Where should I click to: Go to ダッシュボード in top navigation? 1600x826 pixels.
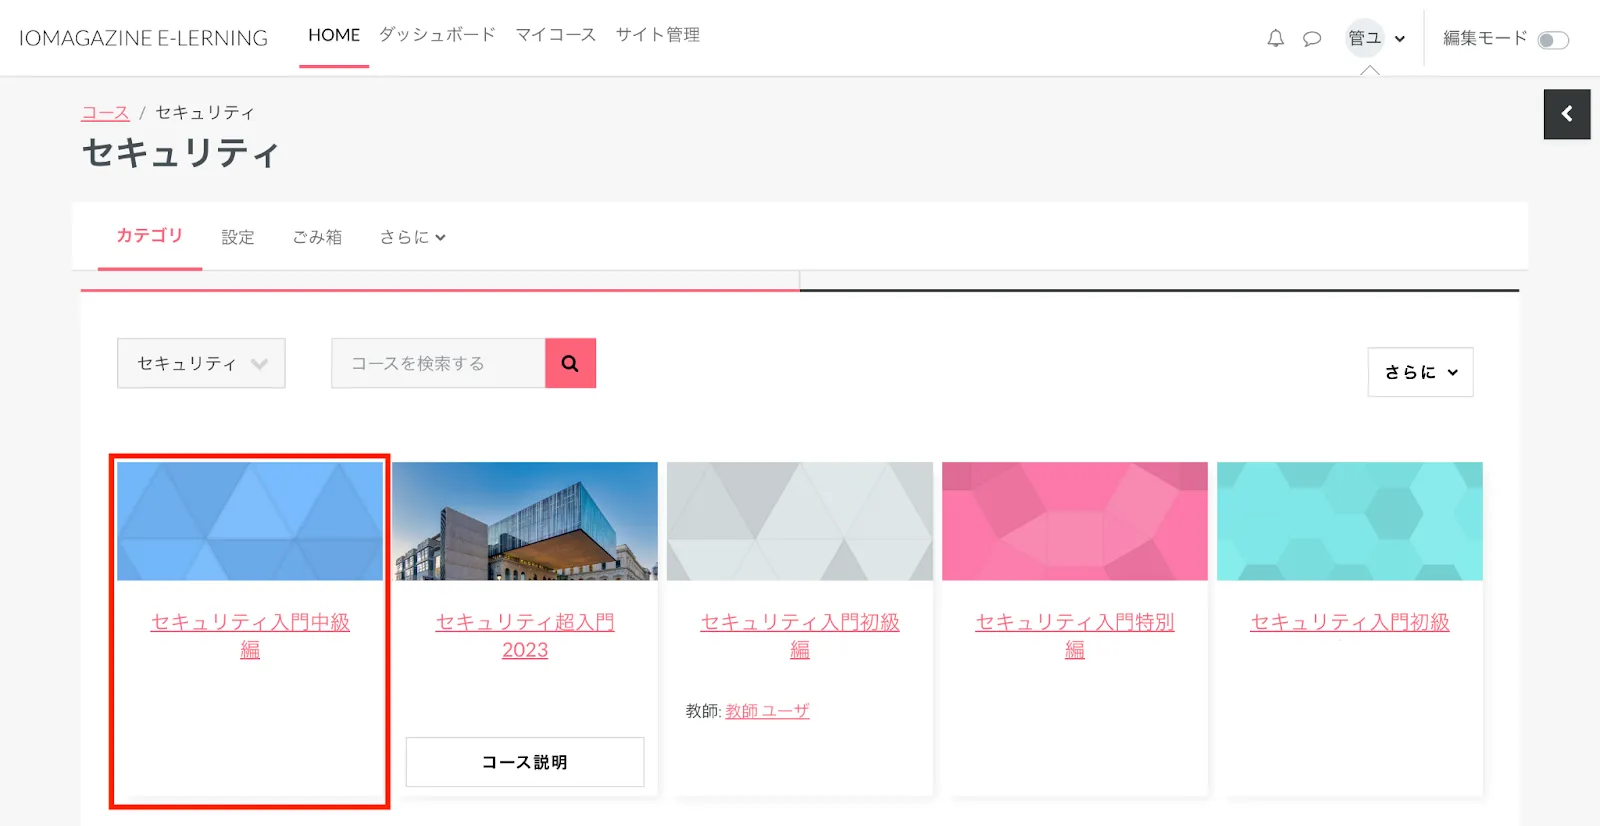click(x=437, y=35)
